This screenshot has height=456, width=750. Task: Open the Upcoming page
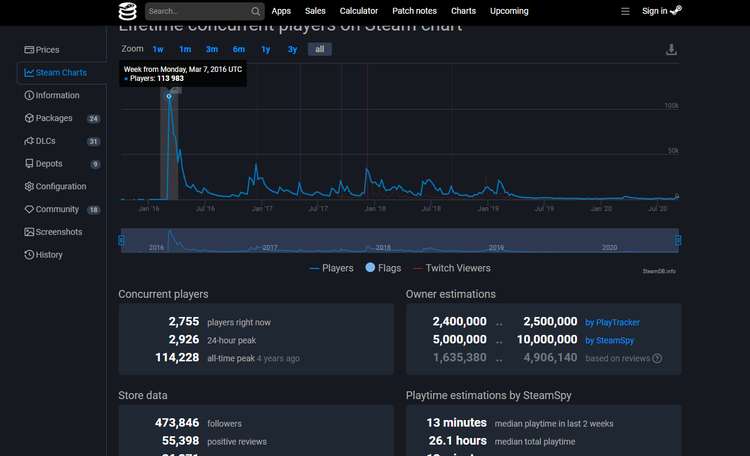(509, 11)
